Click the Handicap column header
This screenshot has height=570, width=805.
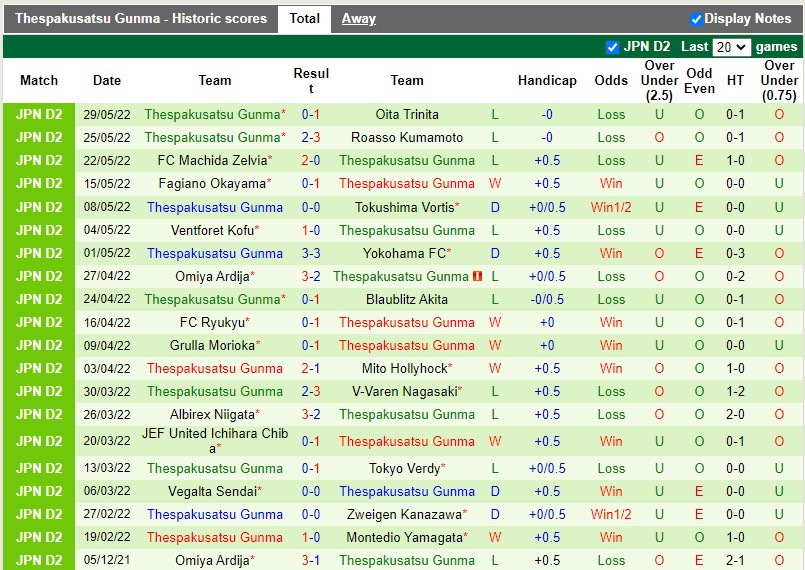click(547, 81)
